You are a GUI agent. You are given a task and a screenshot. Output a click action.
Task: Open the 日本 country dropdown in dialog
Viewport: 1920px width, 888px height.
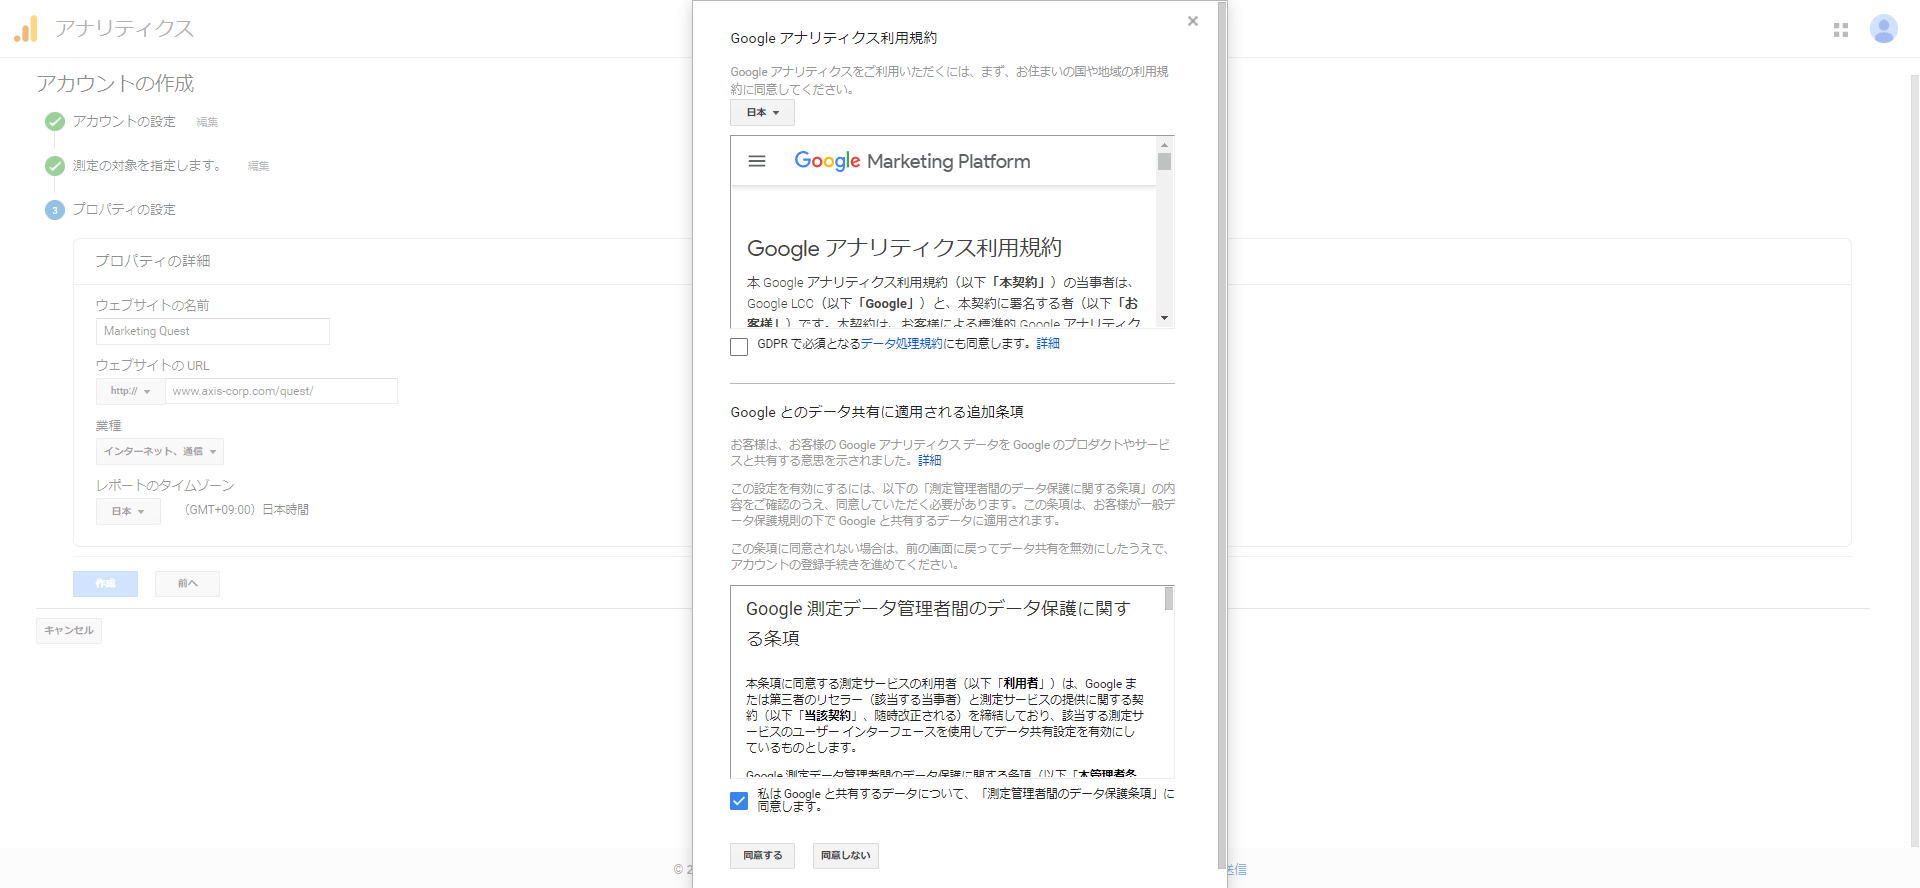762,113
